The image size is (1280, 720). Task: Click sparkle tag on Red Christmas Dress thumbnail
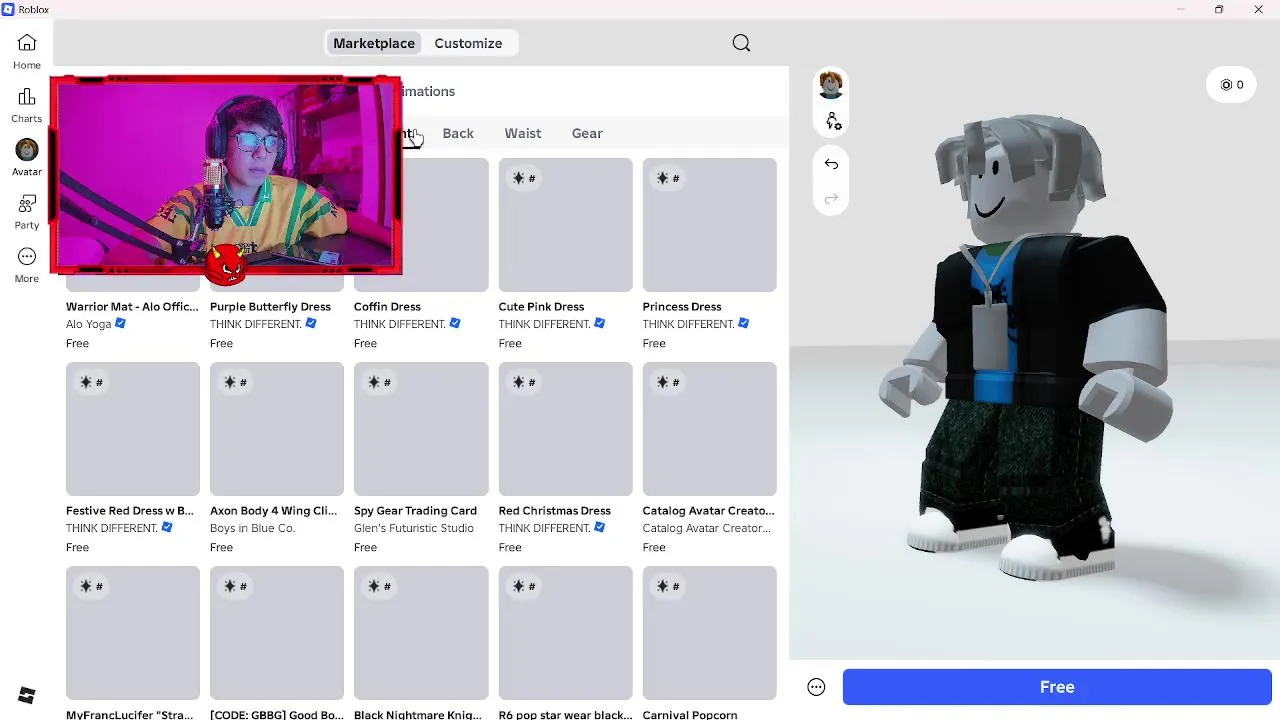[x=524, y=382]
